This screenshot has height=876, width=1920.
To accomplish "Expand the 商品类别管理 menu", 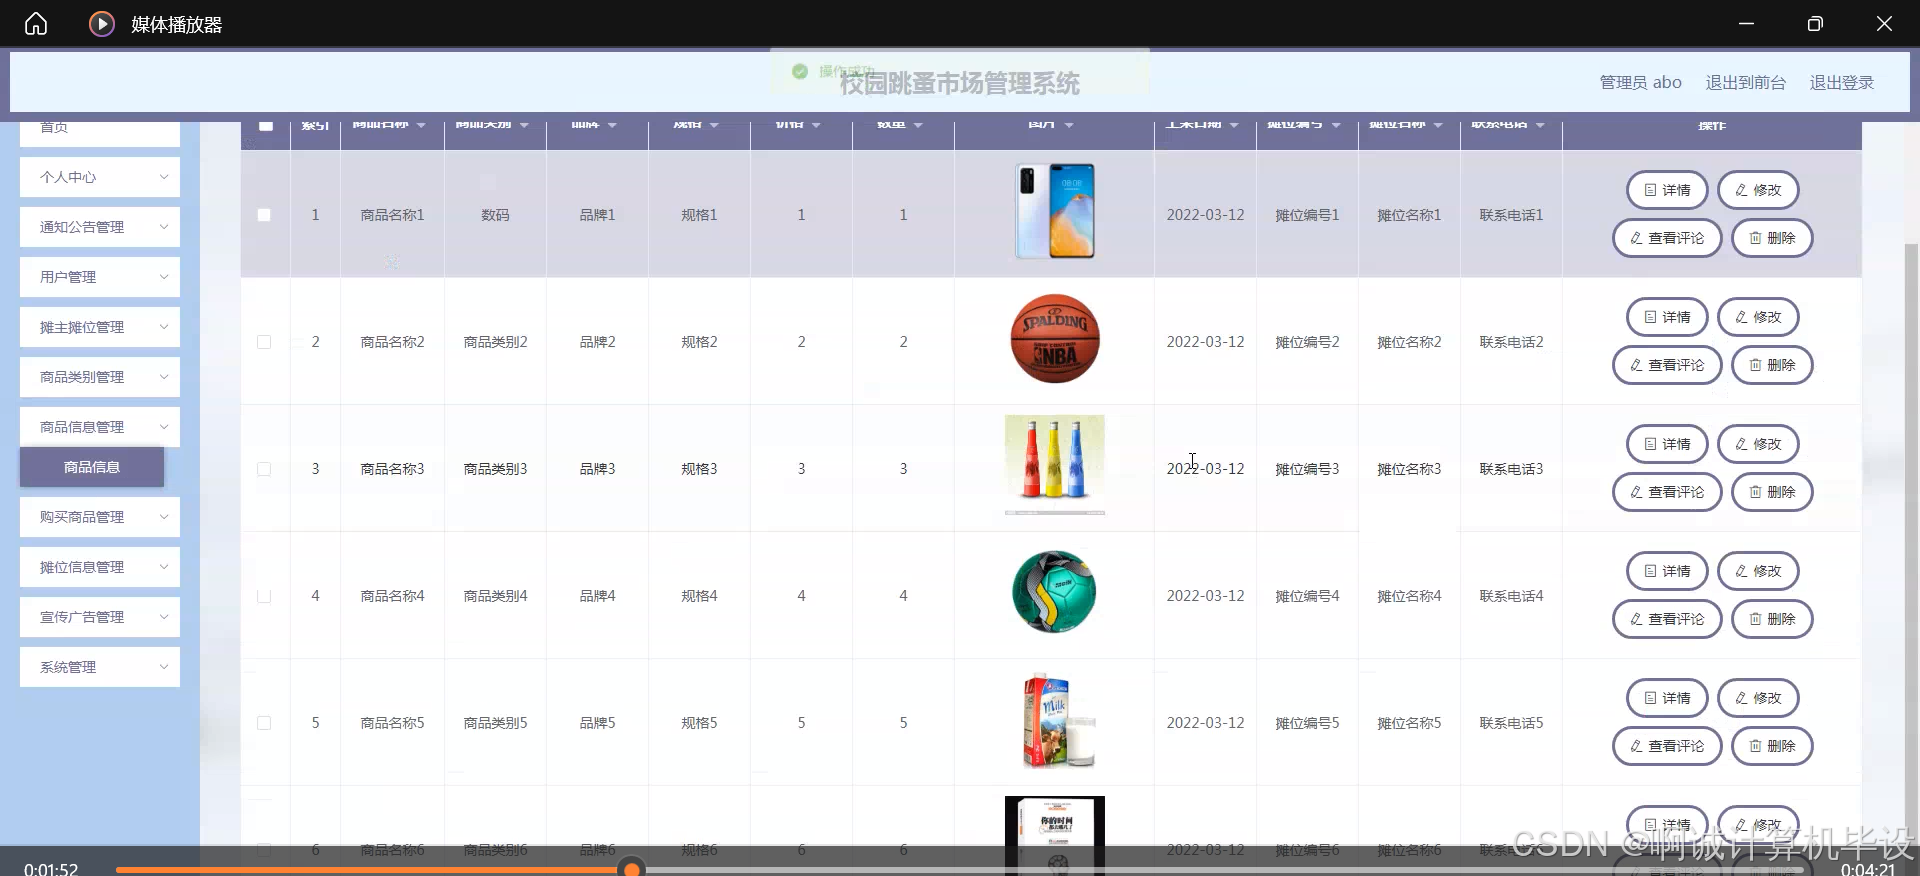I will click(100, 377).
